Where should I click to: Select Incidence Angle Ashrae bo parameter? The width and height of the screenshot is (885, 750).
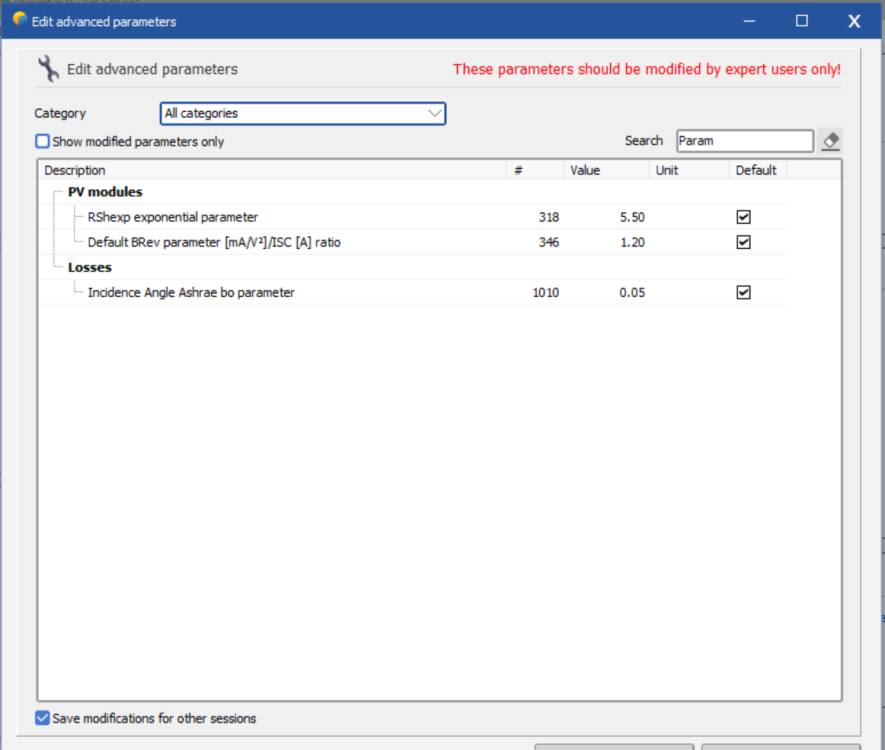click(x=190, y=293)
